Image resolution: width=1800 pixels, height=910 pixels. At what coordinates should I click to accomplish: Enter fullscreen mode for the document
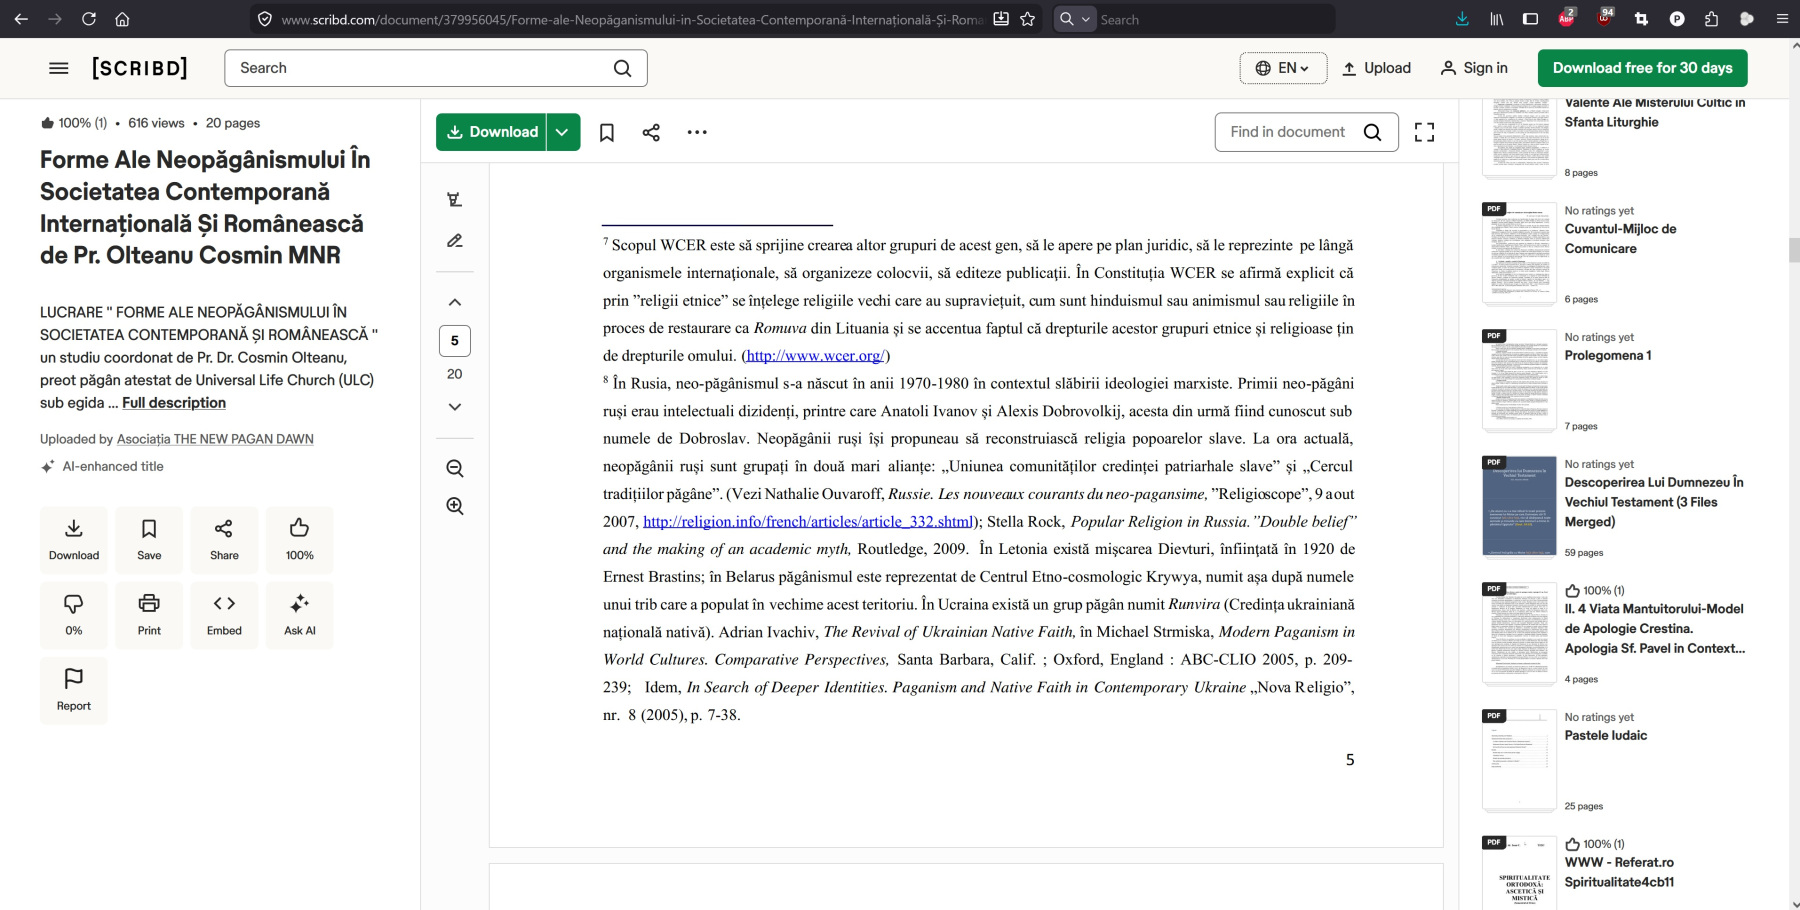(1424, 132)
